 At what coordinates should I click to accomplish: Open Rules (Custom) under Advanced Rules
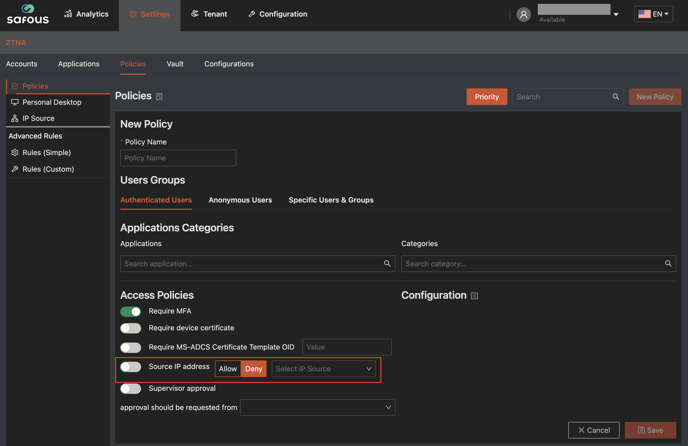click(x=48, y=169)
